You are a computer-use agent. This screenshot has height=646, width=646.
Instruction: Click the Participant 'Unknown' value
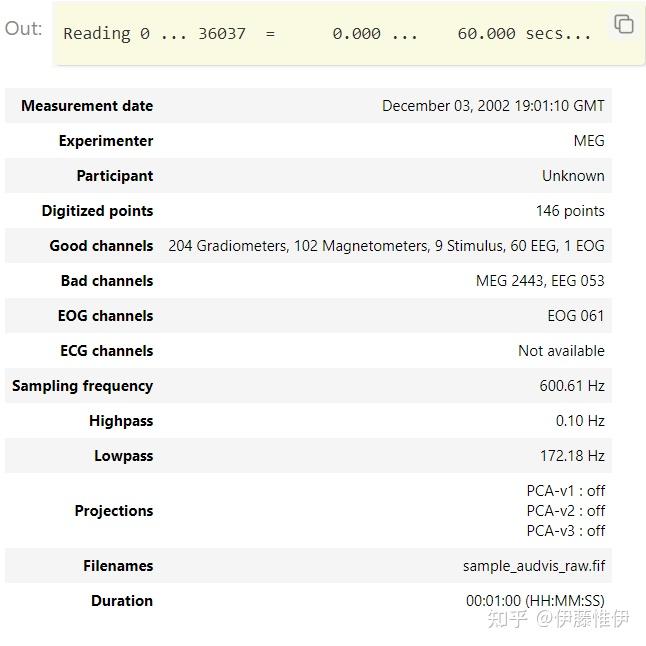pyautogui.click(x=573, y=176)
